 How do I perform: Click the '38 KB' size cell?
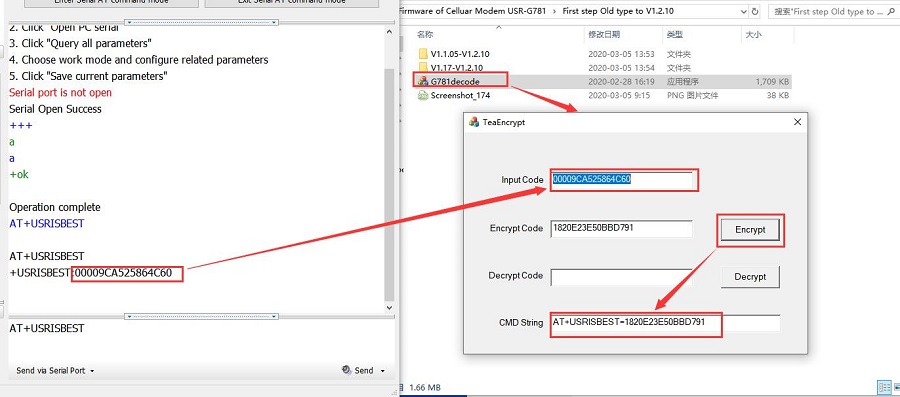[x=778, y=95]
